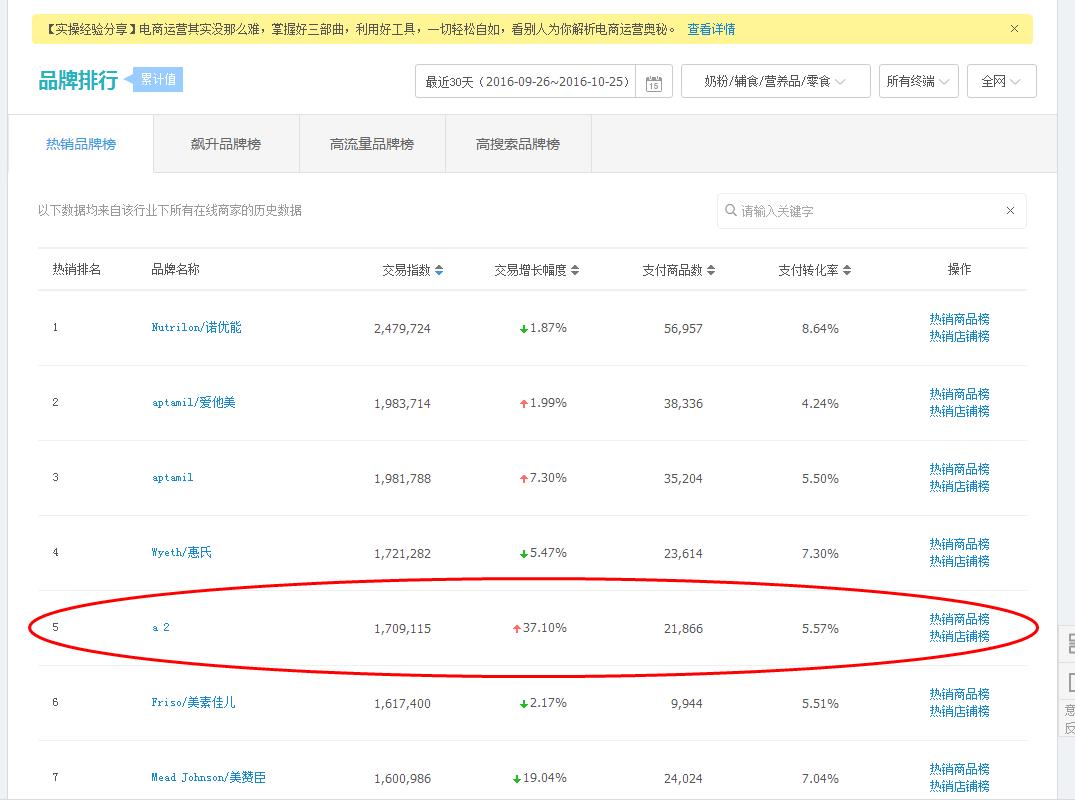This screenshot has height=800, width=1075.
Task: Click the 累计值 badge beside 品牌排行
Action: pyautogui.click(x=157, y=80)
